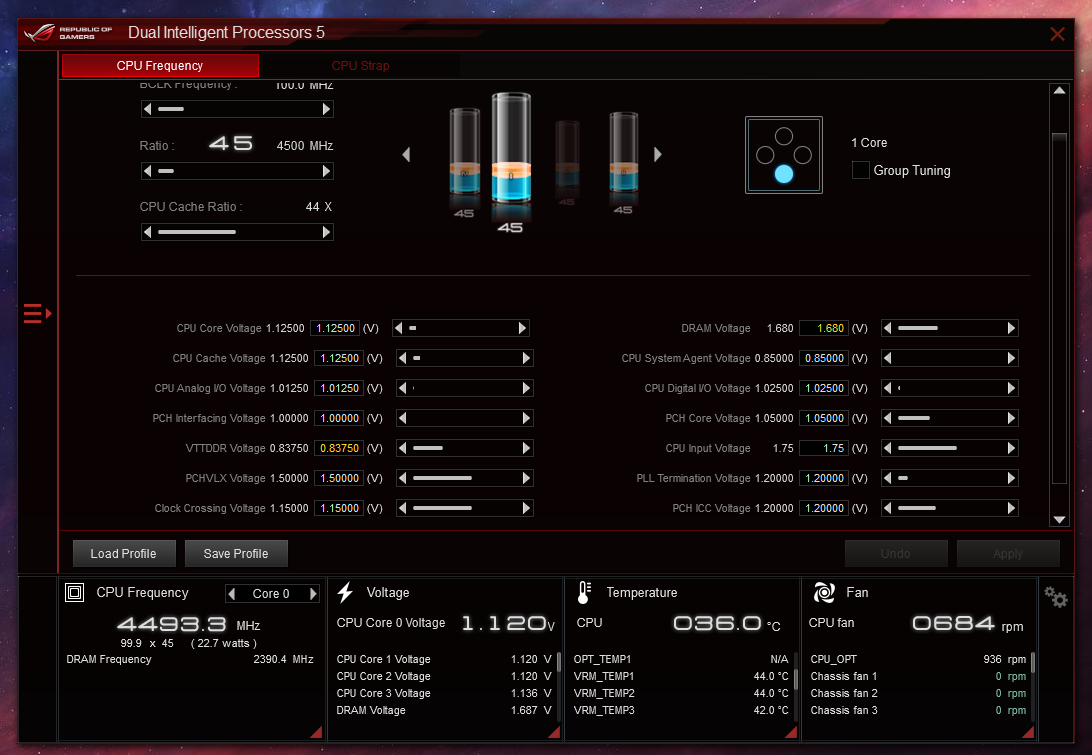This screenshot has height=755, width=1092.
Task: Increase CPU Core Voltage with right arrow
Action: coord(522,328)
